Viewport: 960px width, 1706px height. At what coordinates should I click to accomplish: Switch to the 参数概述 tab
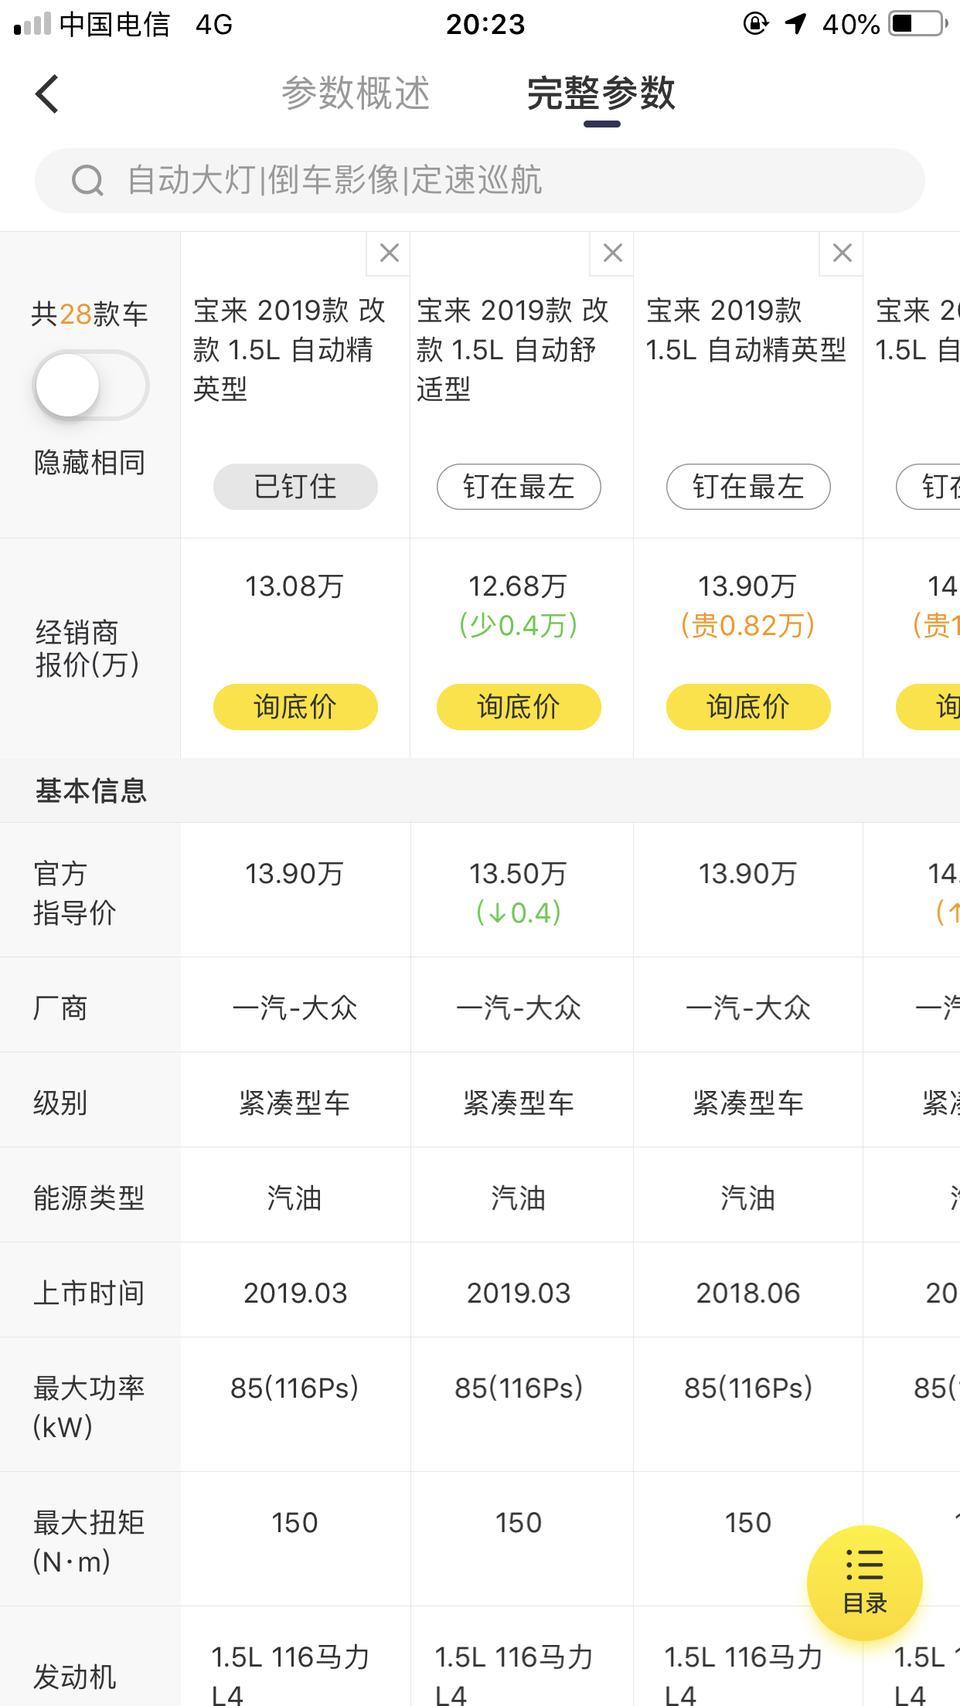coord(355,93)
